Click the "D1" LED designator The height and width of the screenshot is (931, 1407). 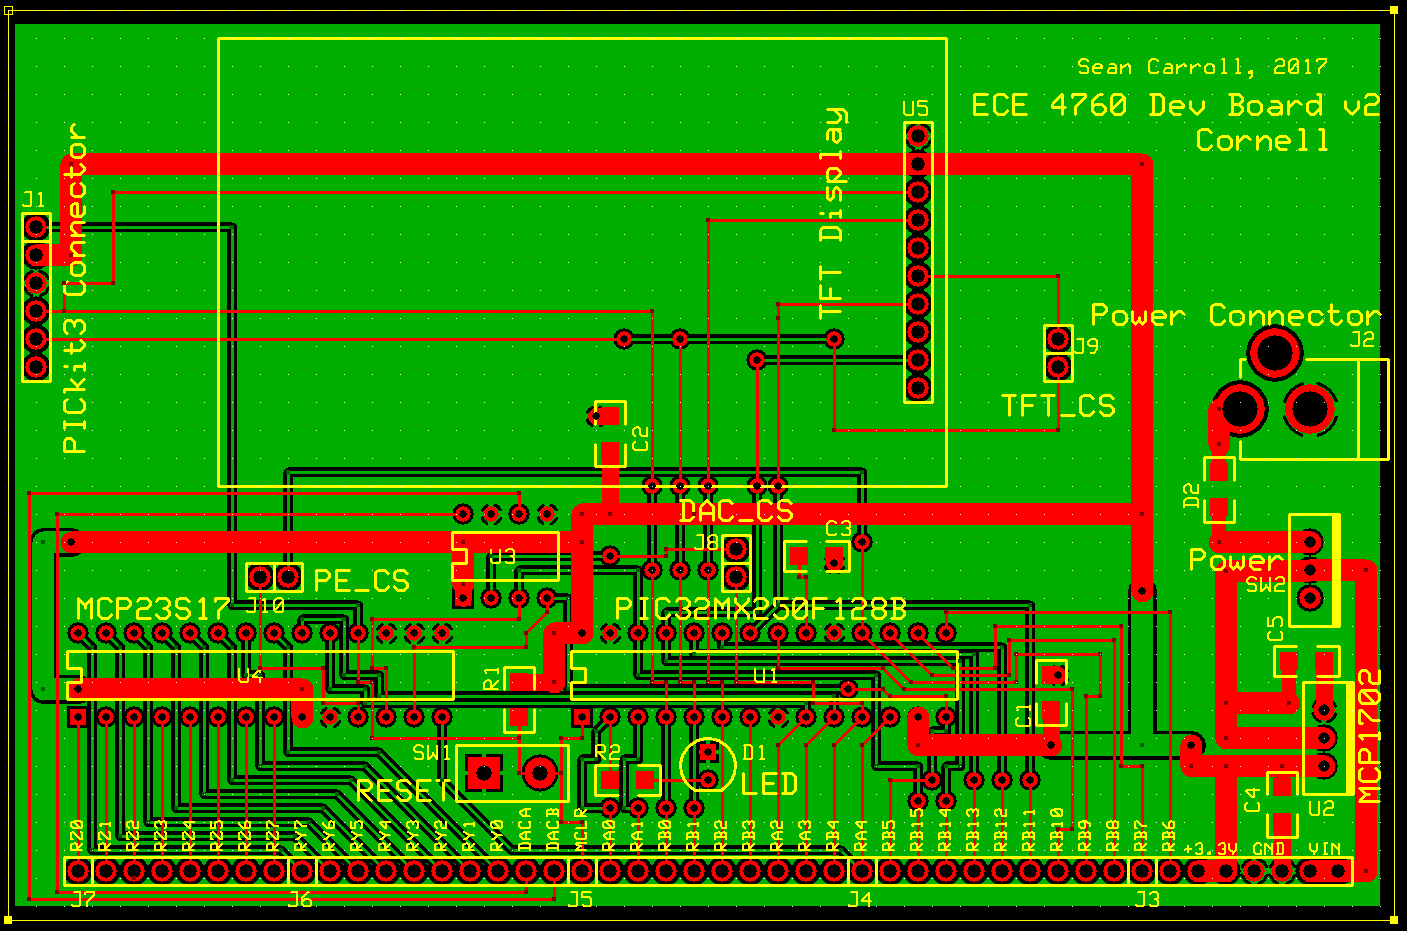[754, 752]
